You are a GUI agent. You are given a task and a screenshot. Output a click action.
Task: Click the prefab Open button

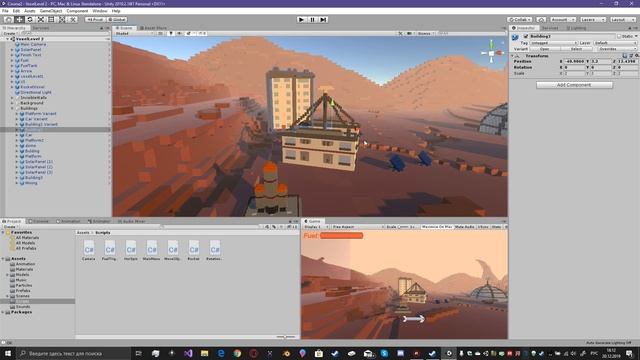pyautogui.click(x=544, y=49)
